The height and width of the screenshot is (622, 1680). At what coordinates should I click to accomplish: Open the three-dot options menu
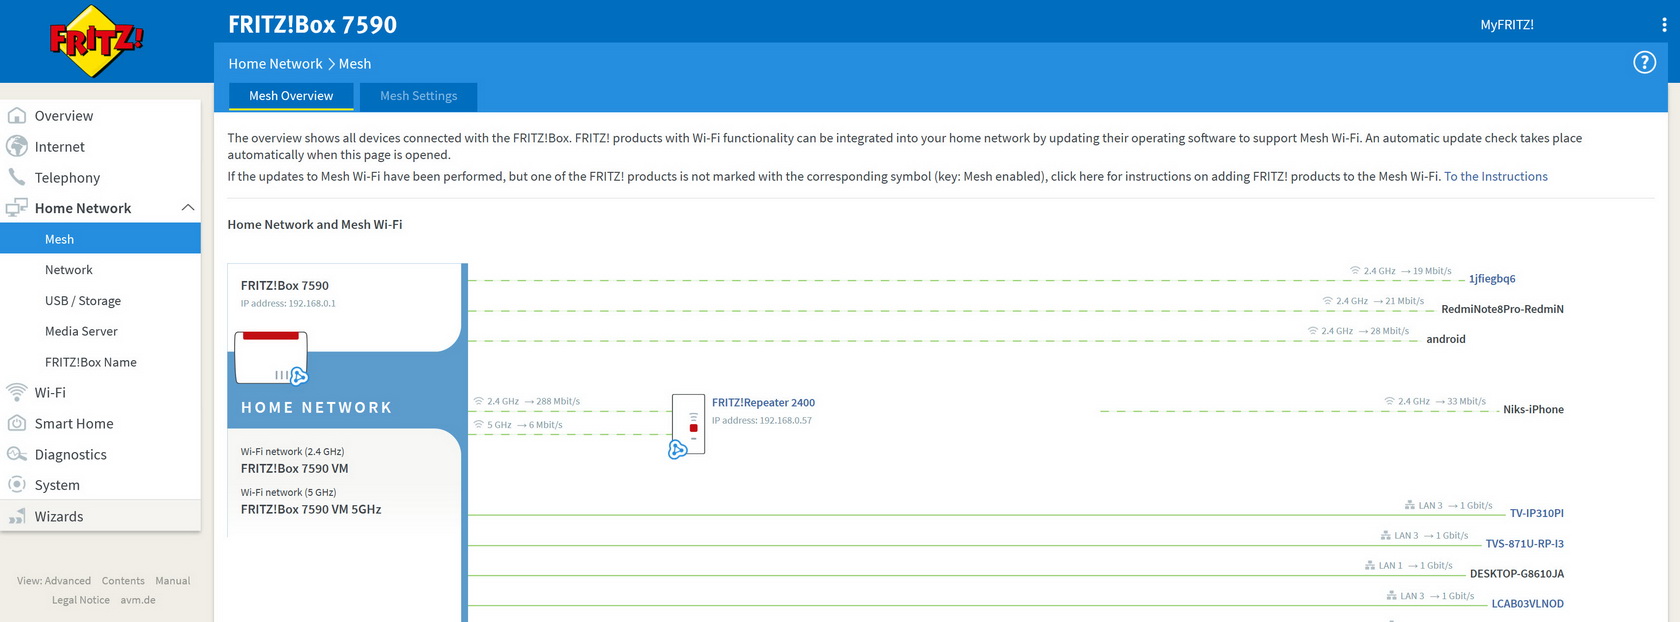click(1664, 25)
